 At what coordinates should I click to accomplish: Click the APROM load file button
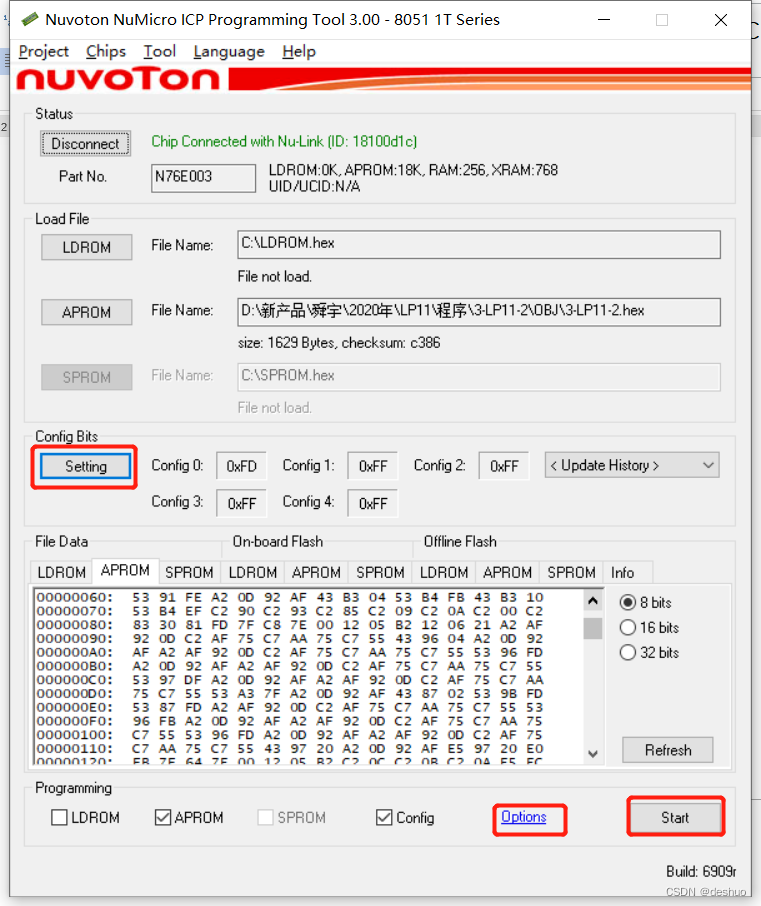tap(87, 312)
